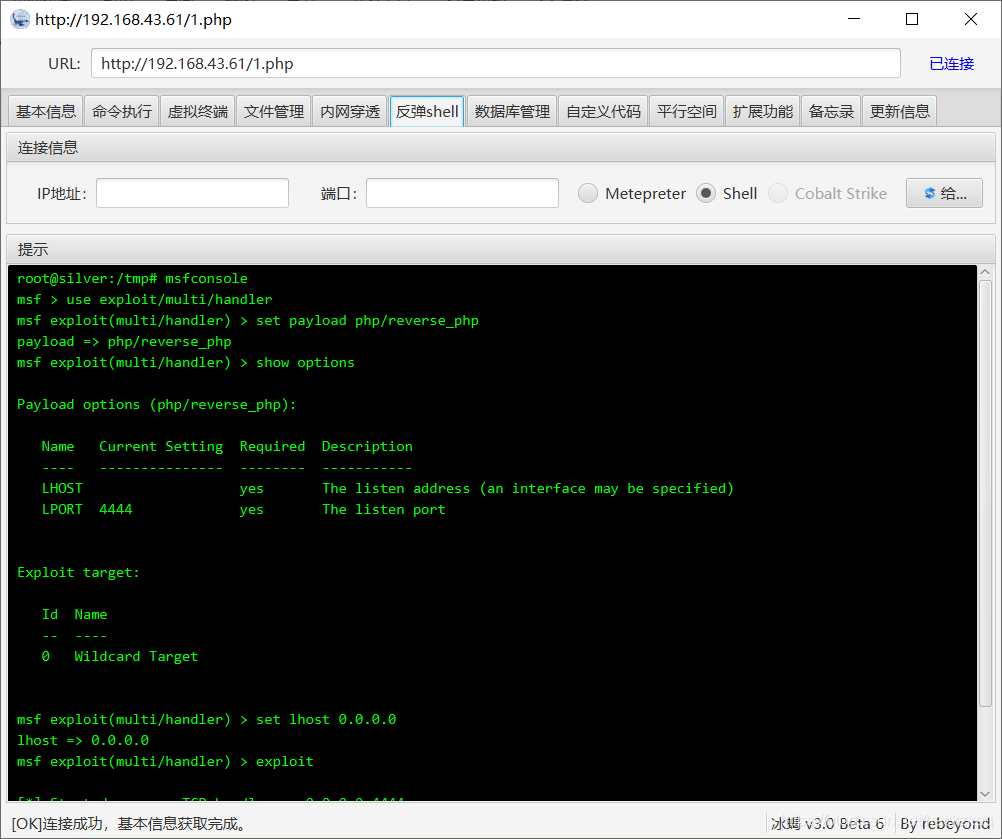This screenshot has height=839, width=1002.
Task: Go to the 扩展功能 tab
Action: 762,111
